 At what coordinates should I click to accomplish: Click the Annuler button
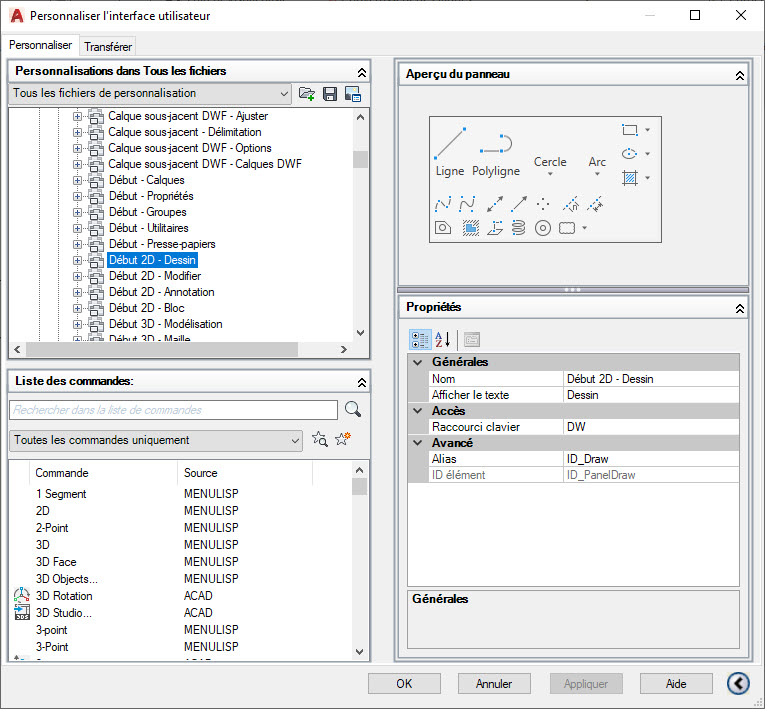pos(494,684)
